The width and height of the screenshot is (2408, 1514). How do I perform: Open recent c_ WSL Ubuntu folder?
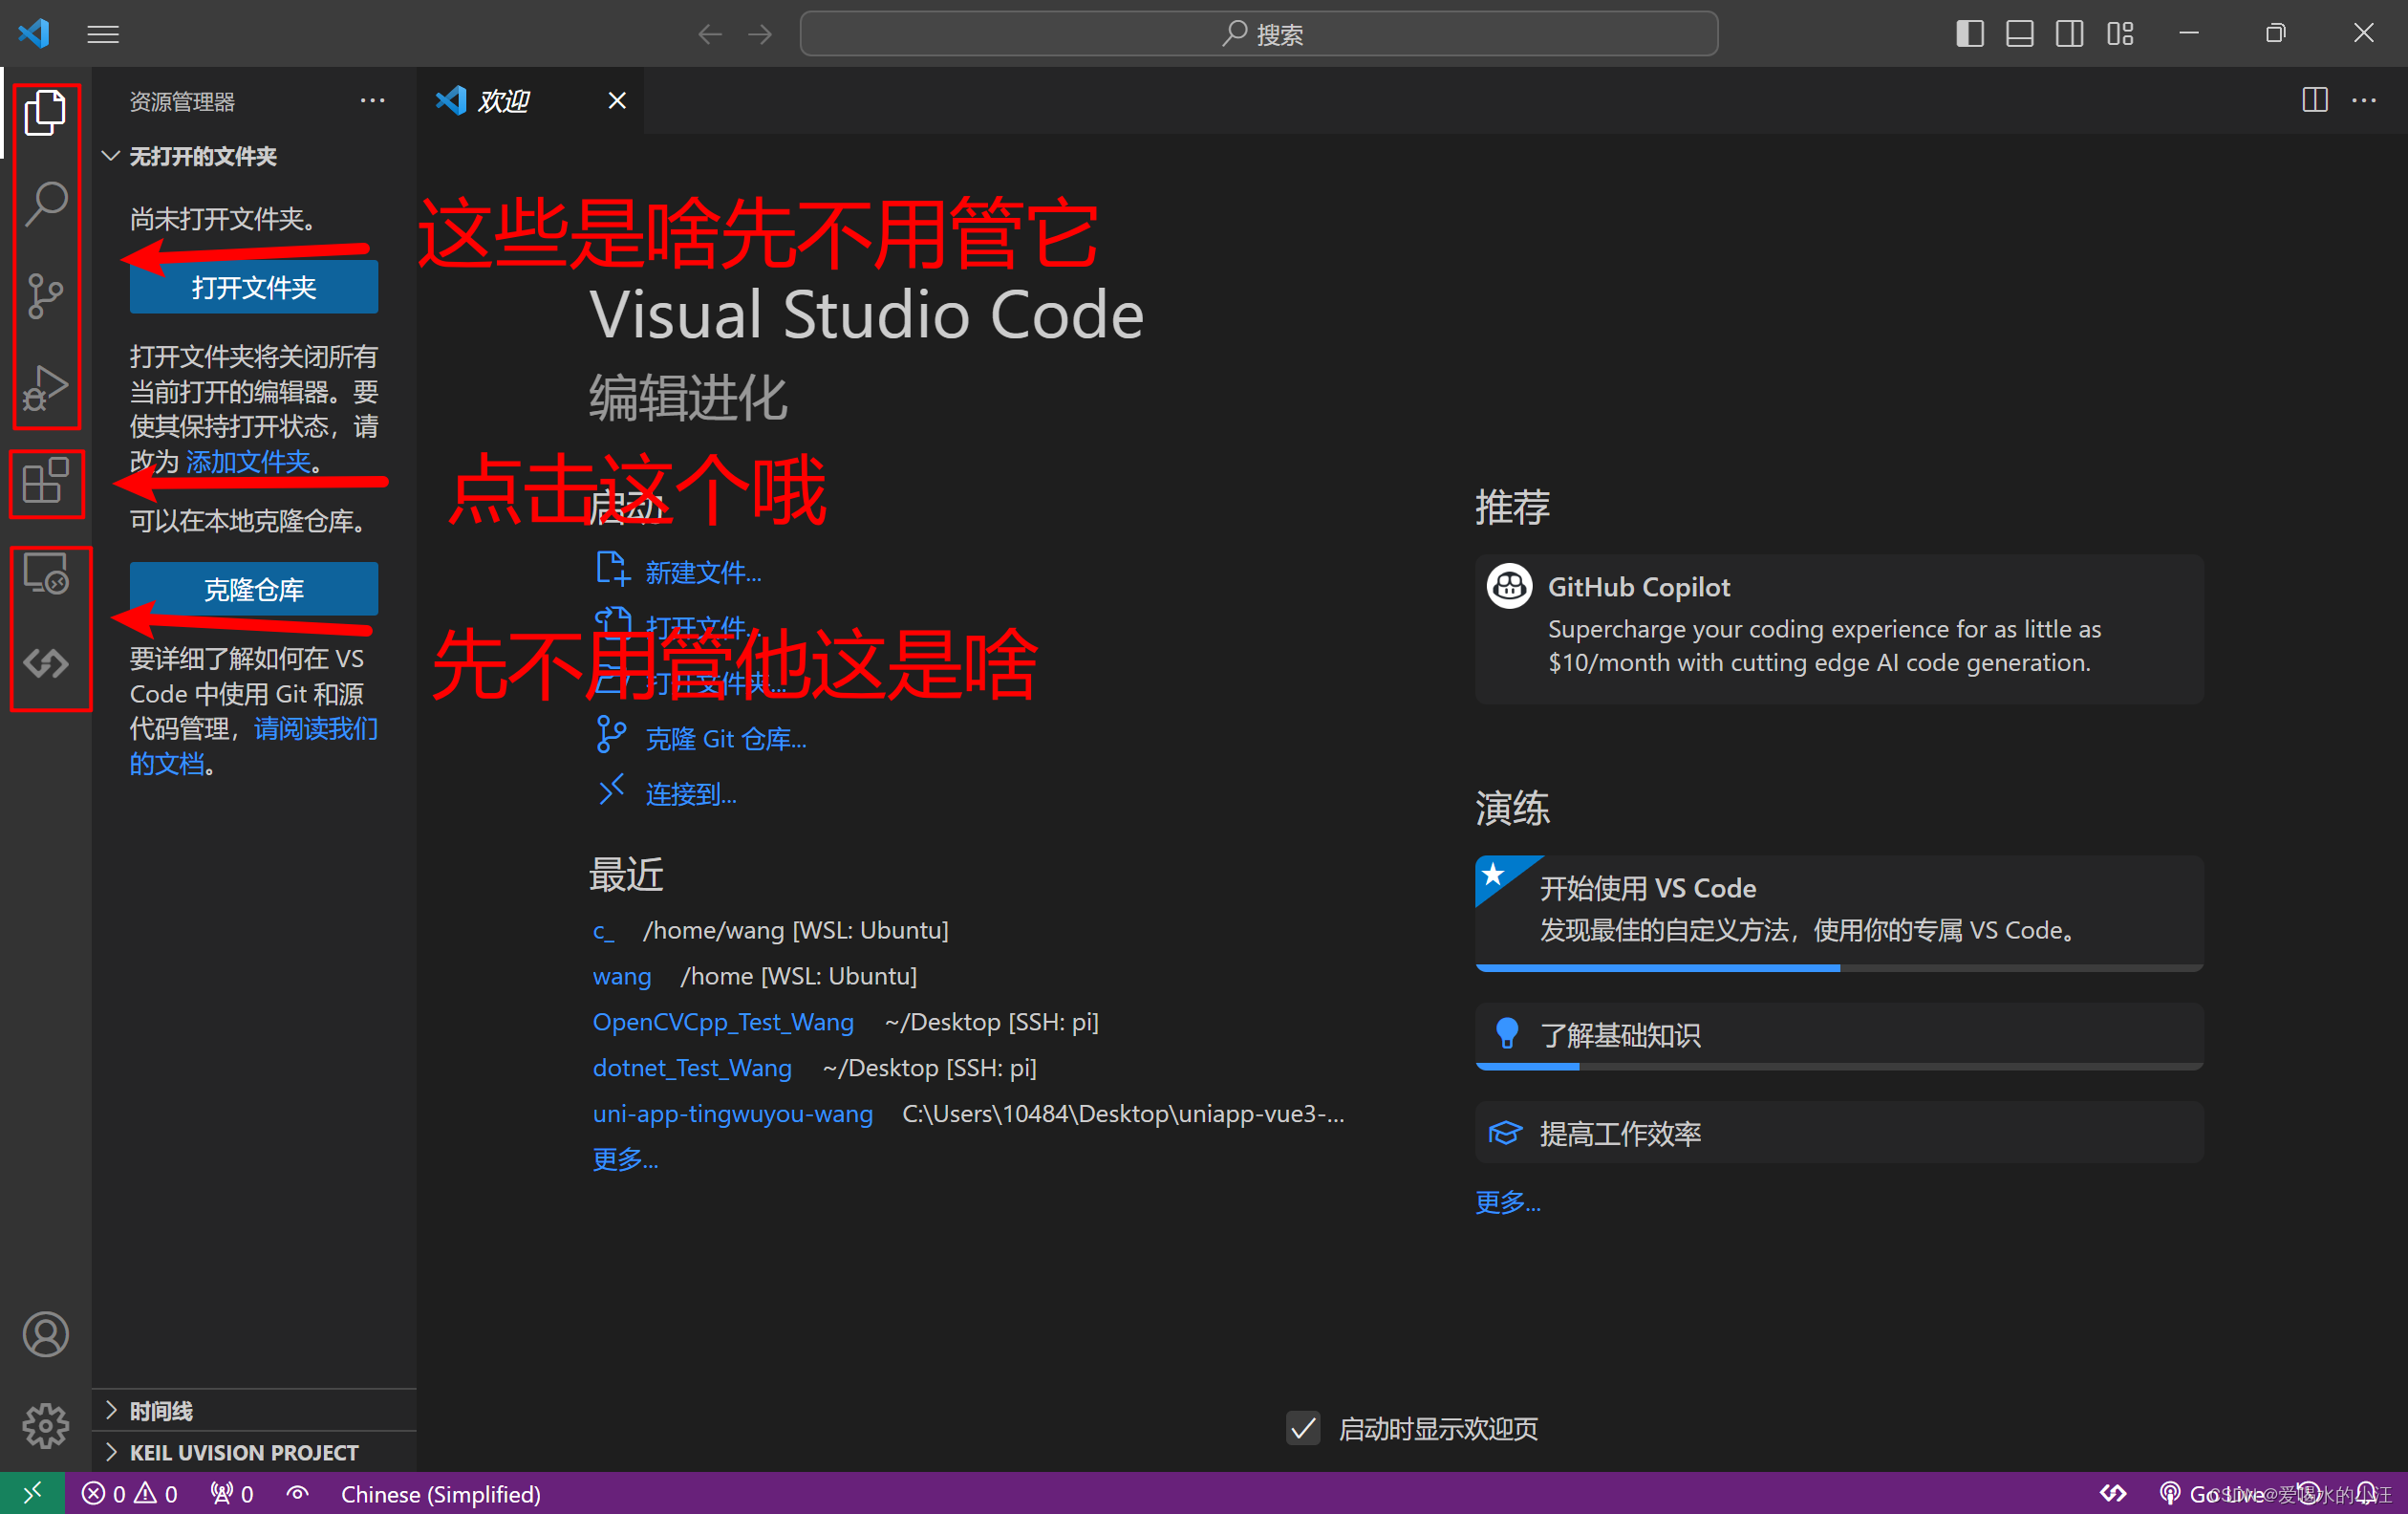(603, 930)
